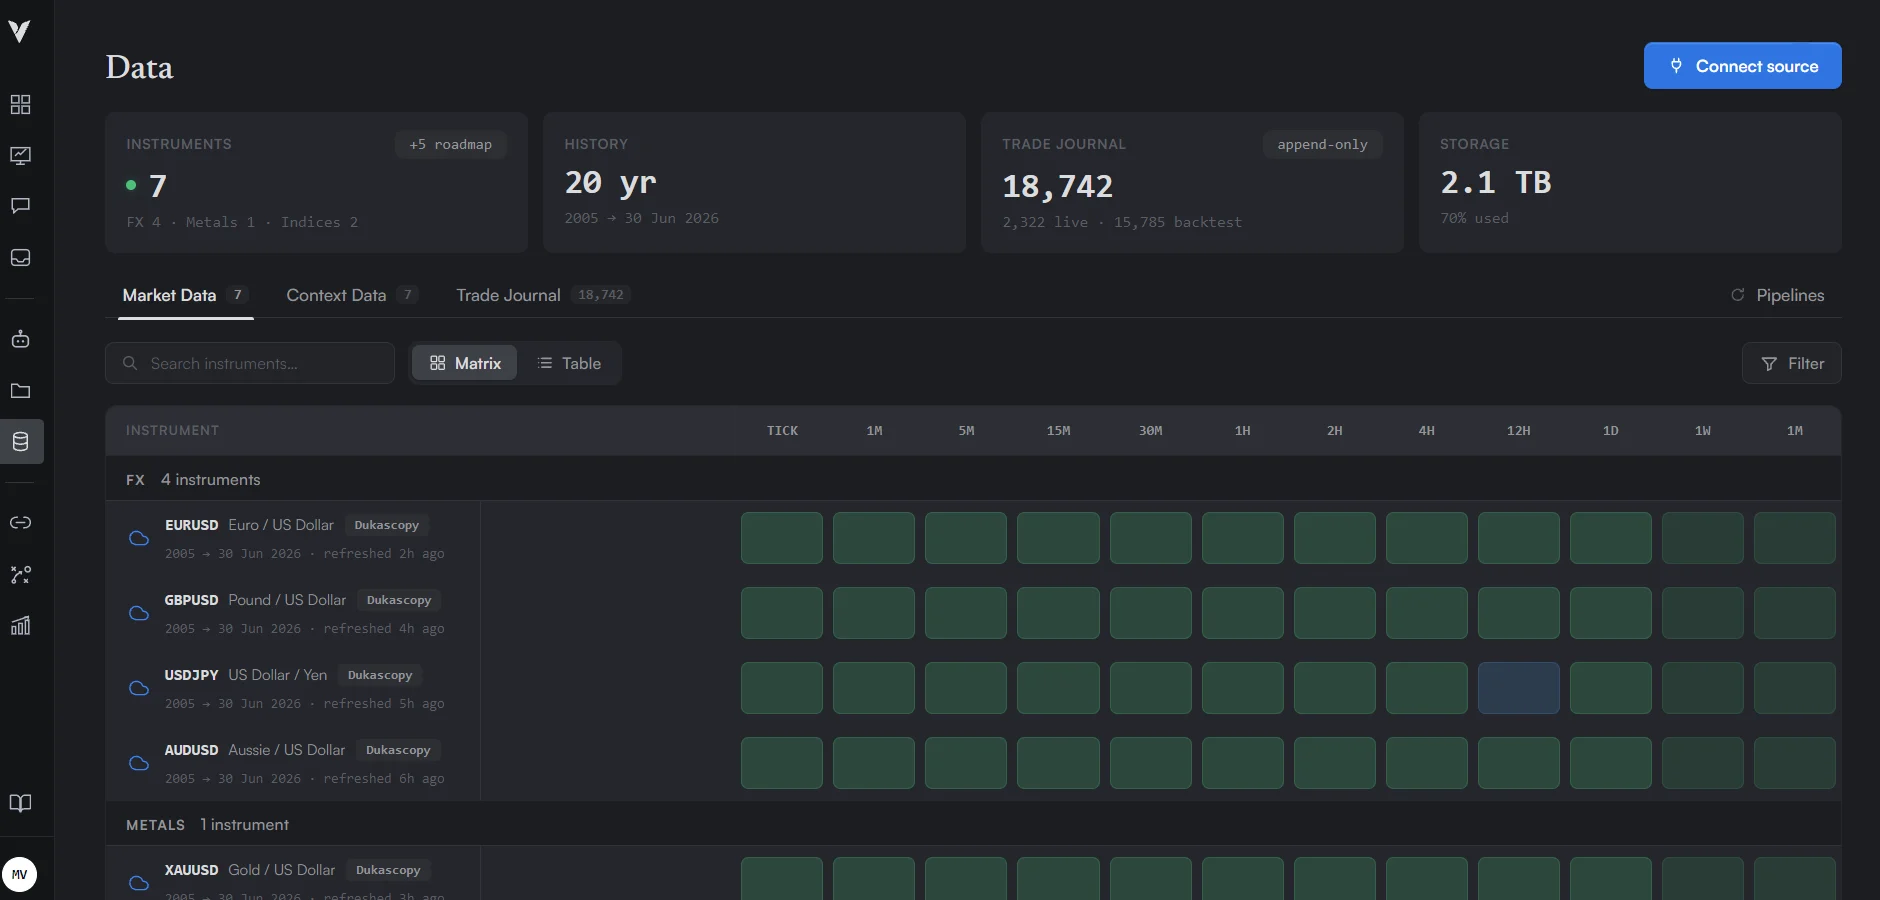Image resolution: width=1880 pixels, height=900 pixels.
Task: Switch to the Trade Journal tab
Action: click(x=543, y=295)
